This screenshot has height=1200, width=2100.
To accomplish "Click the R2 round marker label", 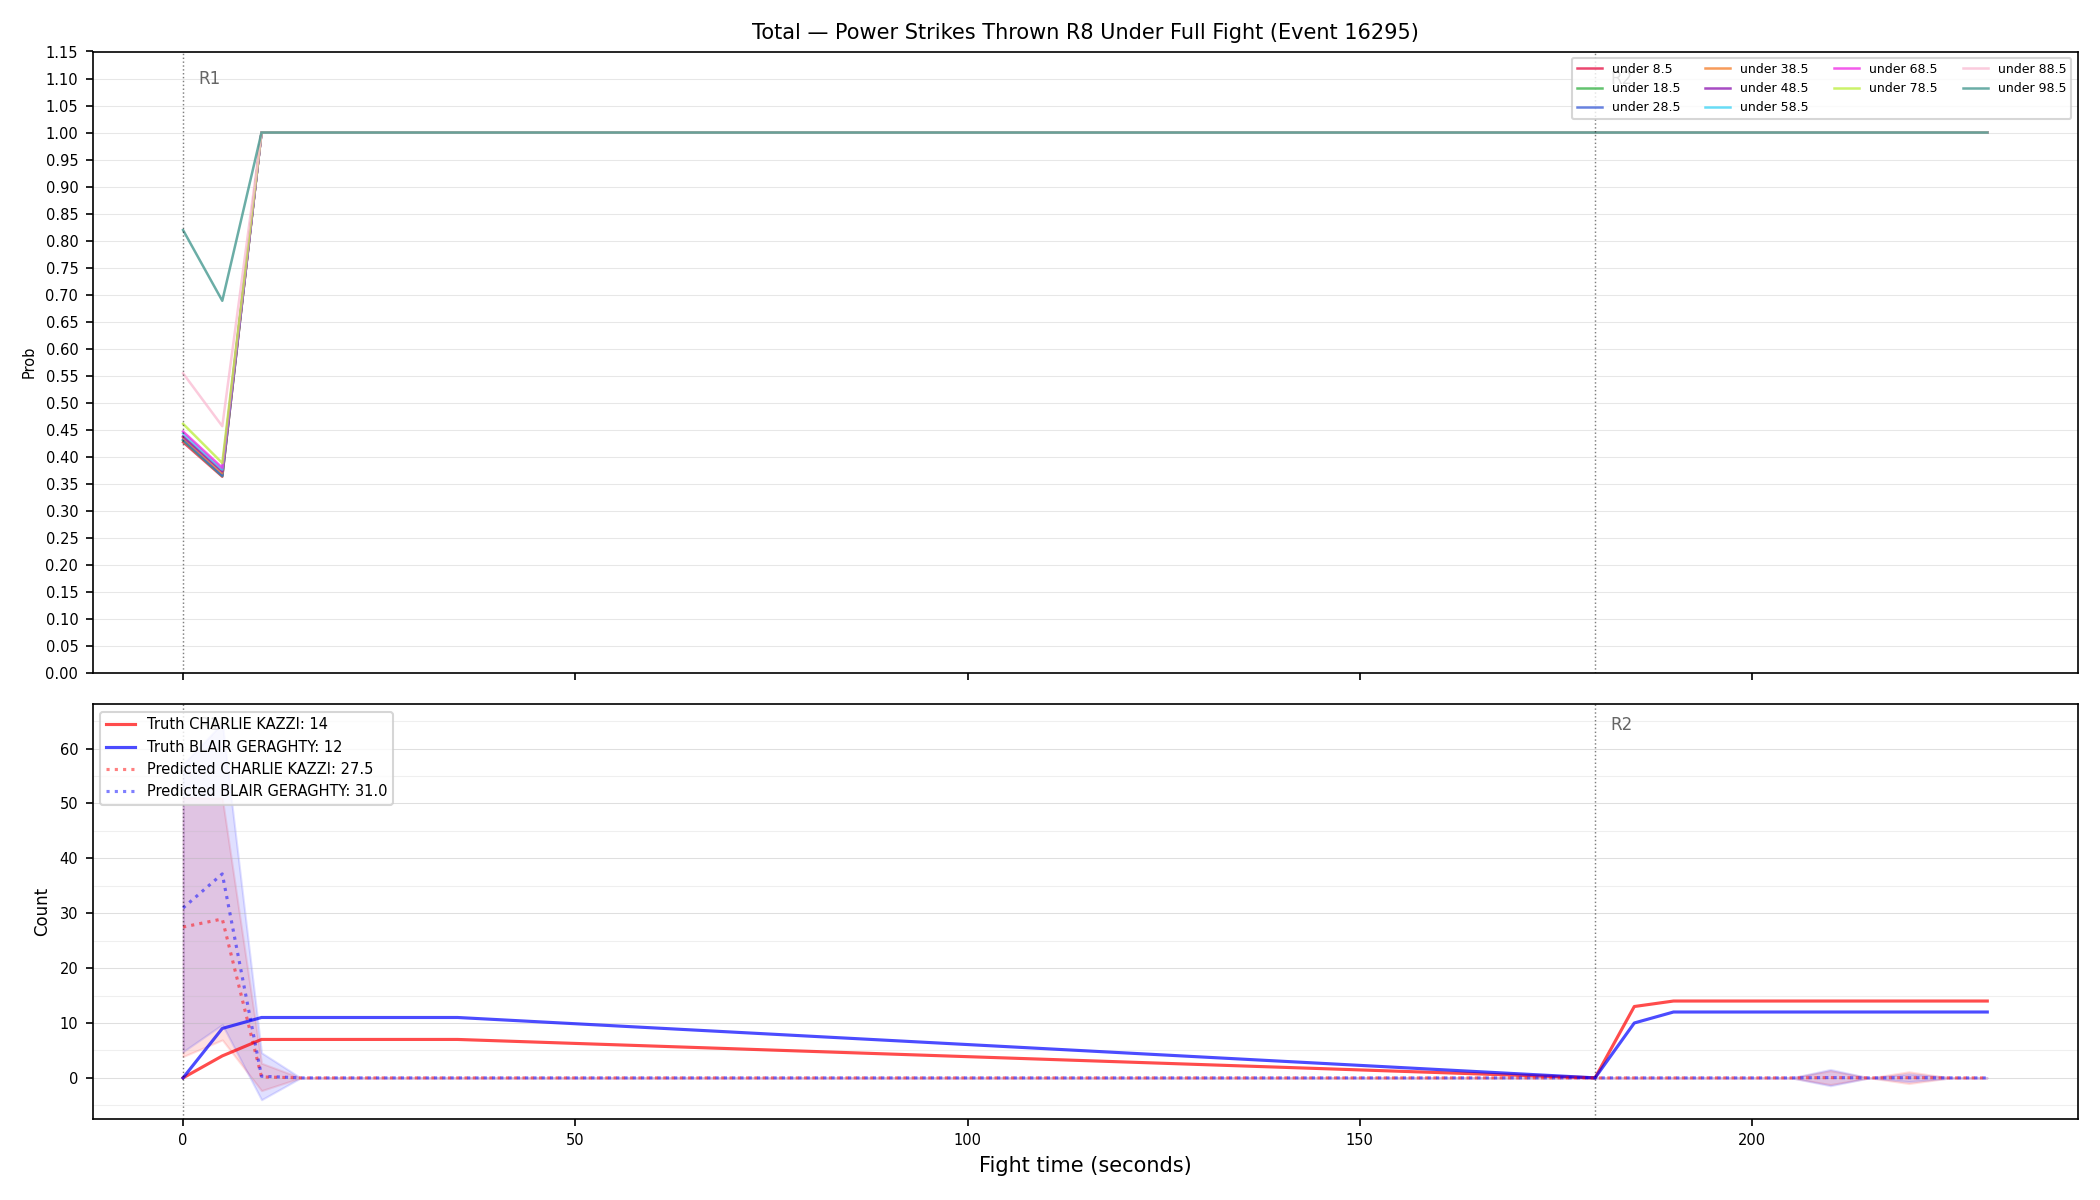I will click(x=1621, y=724).
